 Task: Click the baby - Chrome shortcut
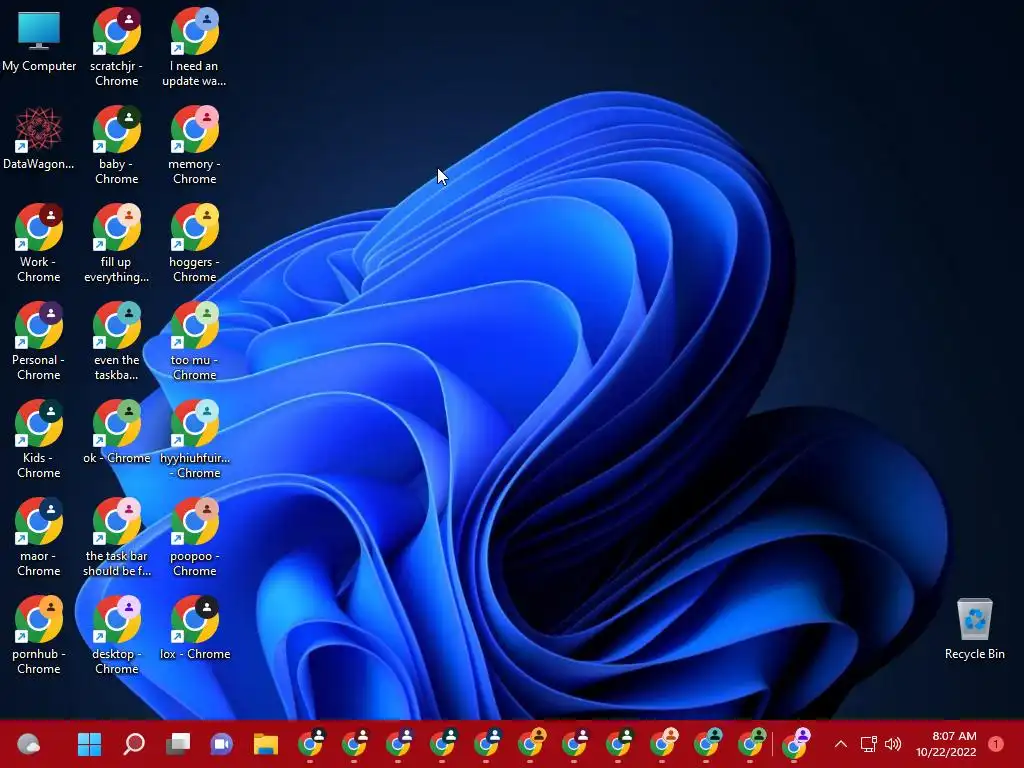tap(116, 146)
